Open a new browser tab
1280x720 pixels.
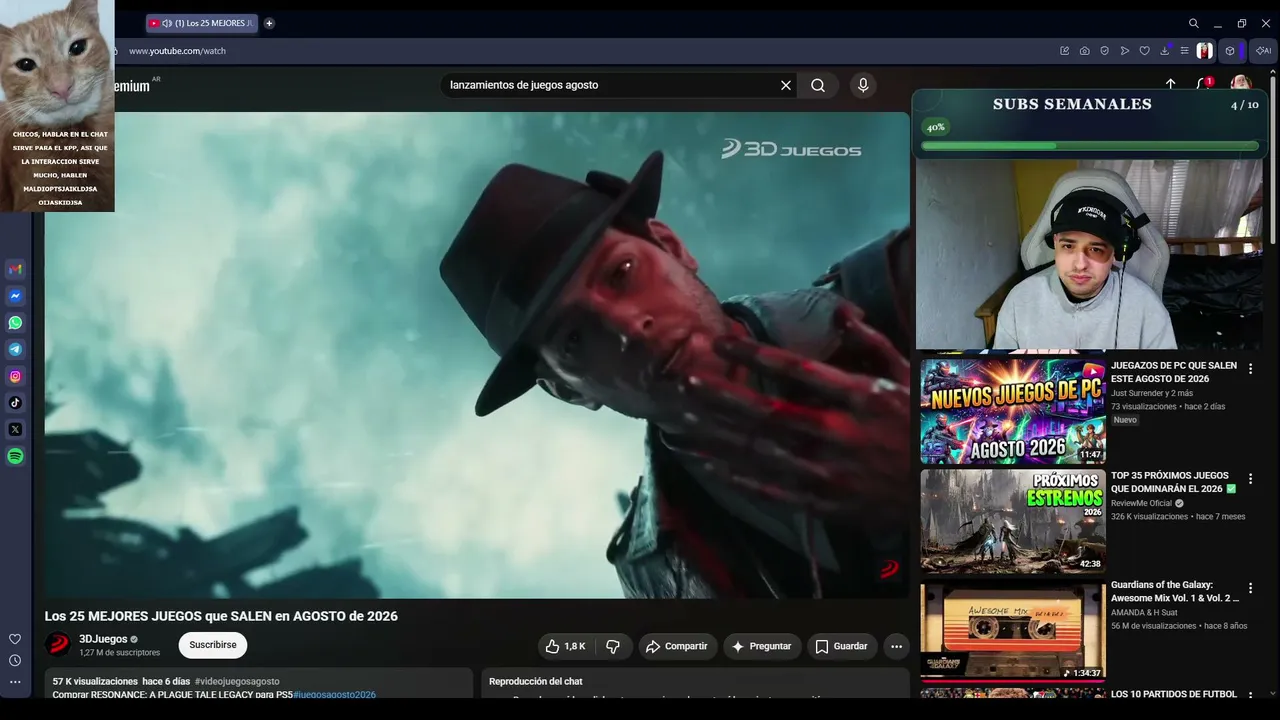coord(269,23)
